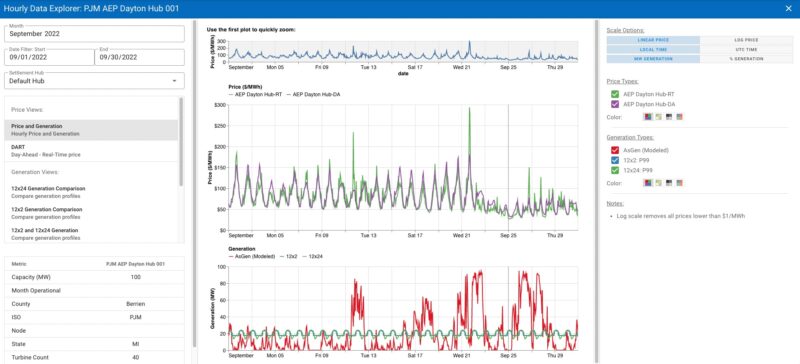Image resolution: width=800 pixels, height=364 pixels.
Task: Select the Price and Generation view
Action: point(91,130)
